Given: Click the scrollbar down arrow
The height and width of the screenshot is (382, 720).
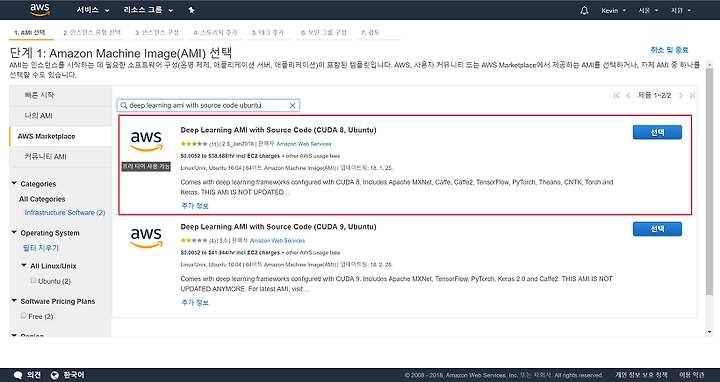Looking at the screenshot, I should coord(709,332).
